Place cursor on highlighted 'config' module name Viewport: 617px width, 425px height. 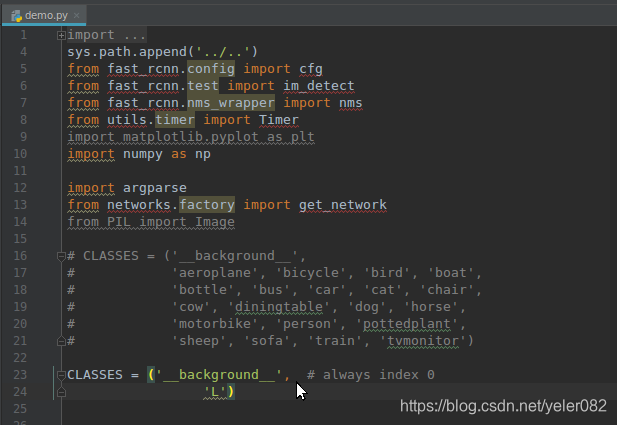pos(211,69)
